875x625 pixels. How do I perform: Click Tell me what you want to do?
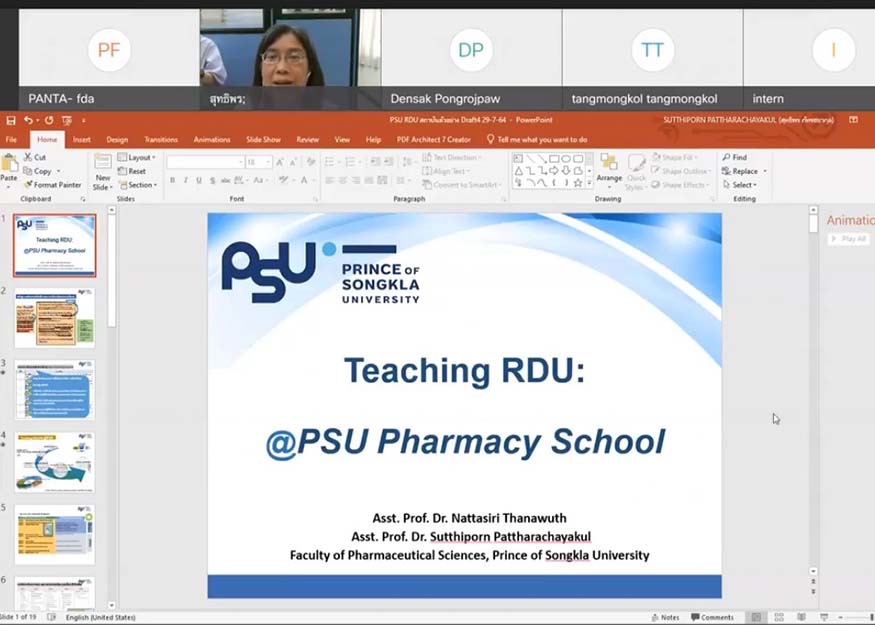pyautogui.click(x=537, y=140)
